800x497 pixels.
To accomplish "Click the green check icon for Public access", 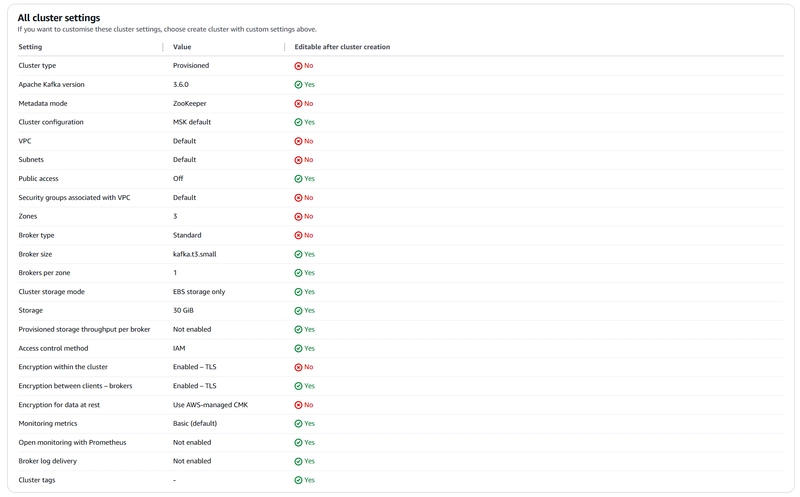I will 298,179.
